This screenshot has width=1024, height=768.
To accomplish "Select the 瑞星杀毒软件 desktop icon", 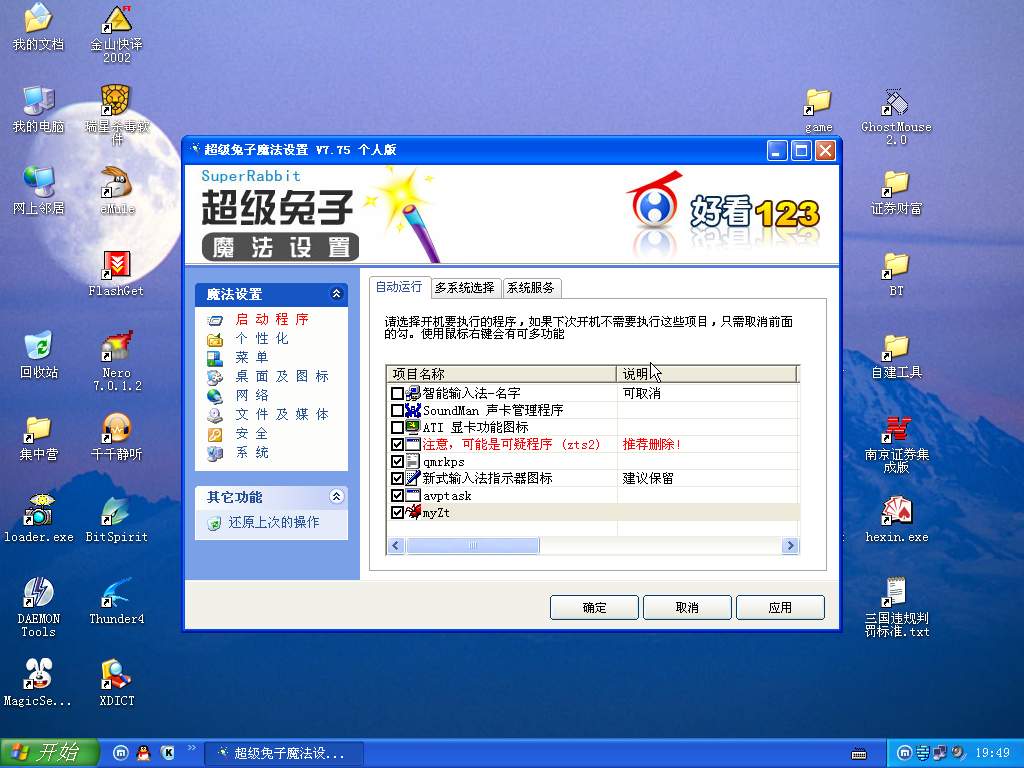I will 116,114.
